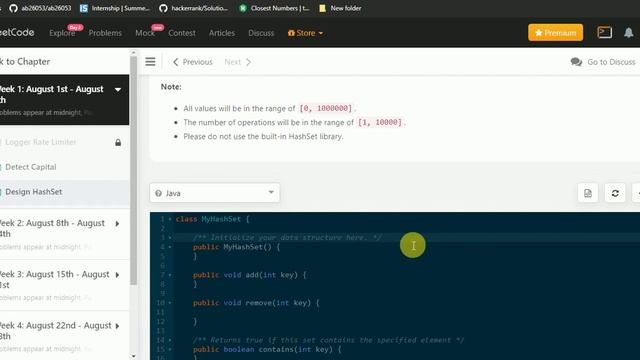
Task: Go to Previous problem
Action: 193,62
